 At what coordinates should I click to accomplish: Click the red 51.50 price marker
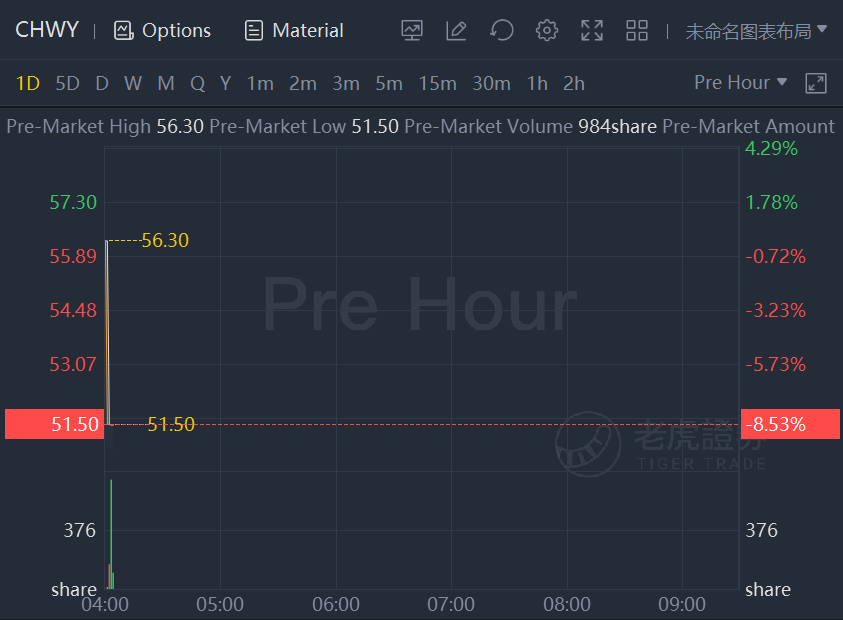54,424
